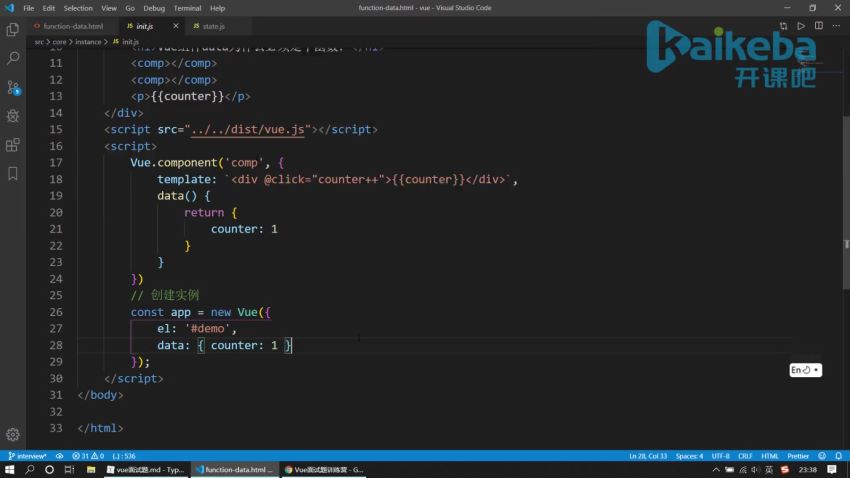Click the network tray icon
Image resolution: width=850 pixels, height=478 pixels.
(743, 470)
